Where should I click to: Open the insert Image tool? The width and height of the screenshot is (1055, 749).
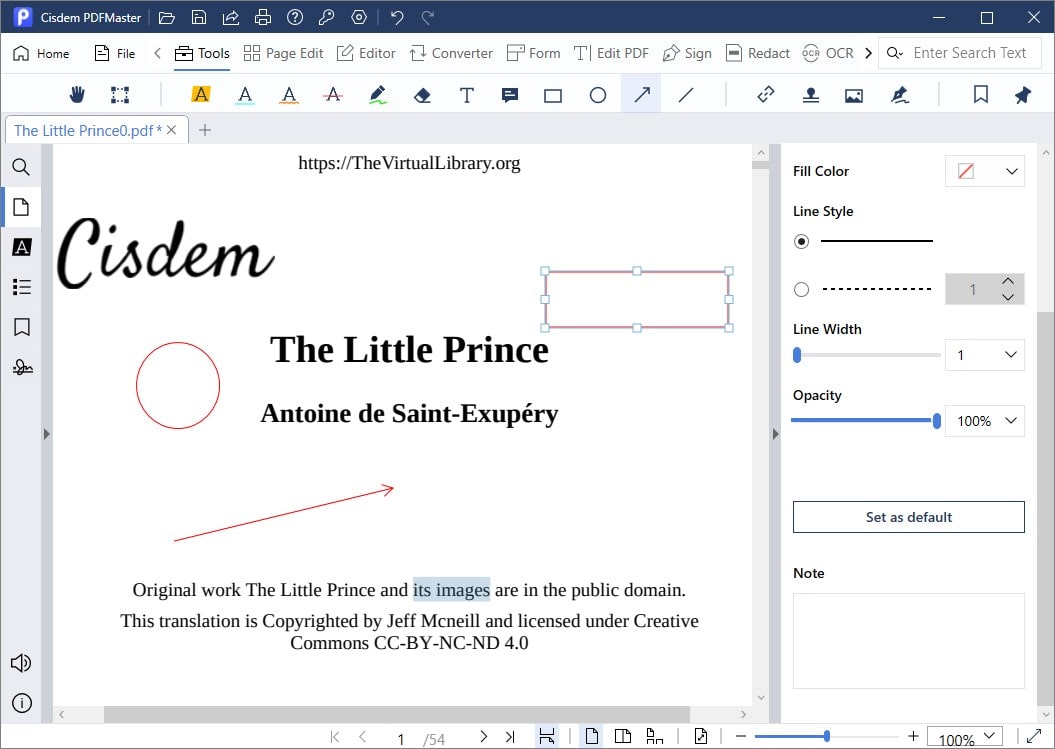tap(854, 94)
